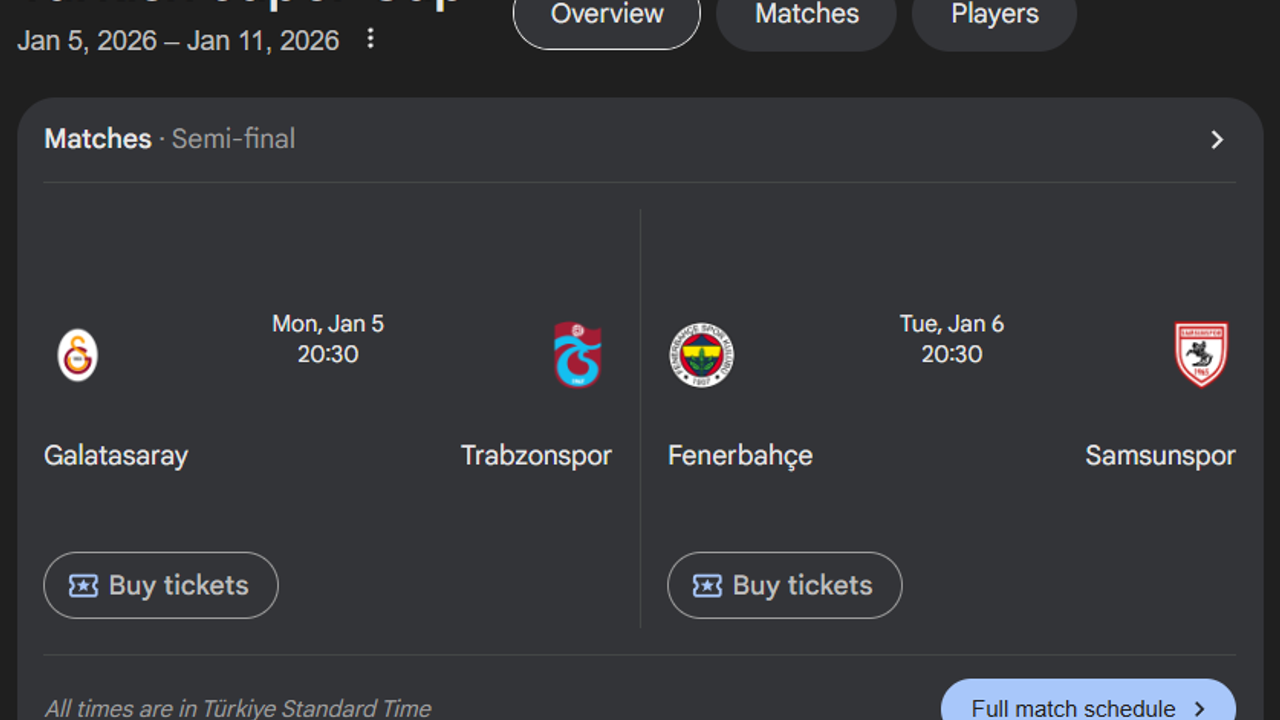Click ticket icon in Fenerbahçe match card

(707, 586)
